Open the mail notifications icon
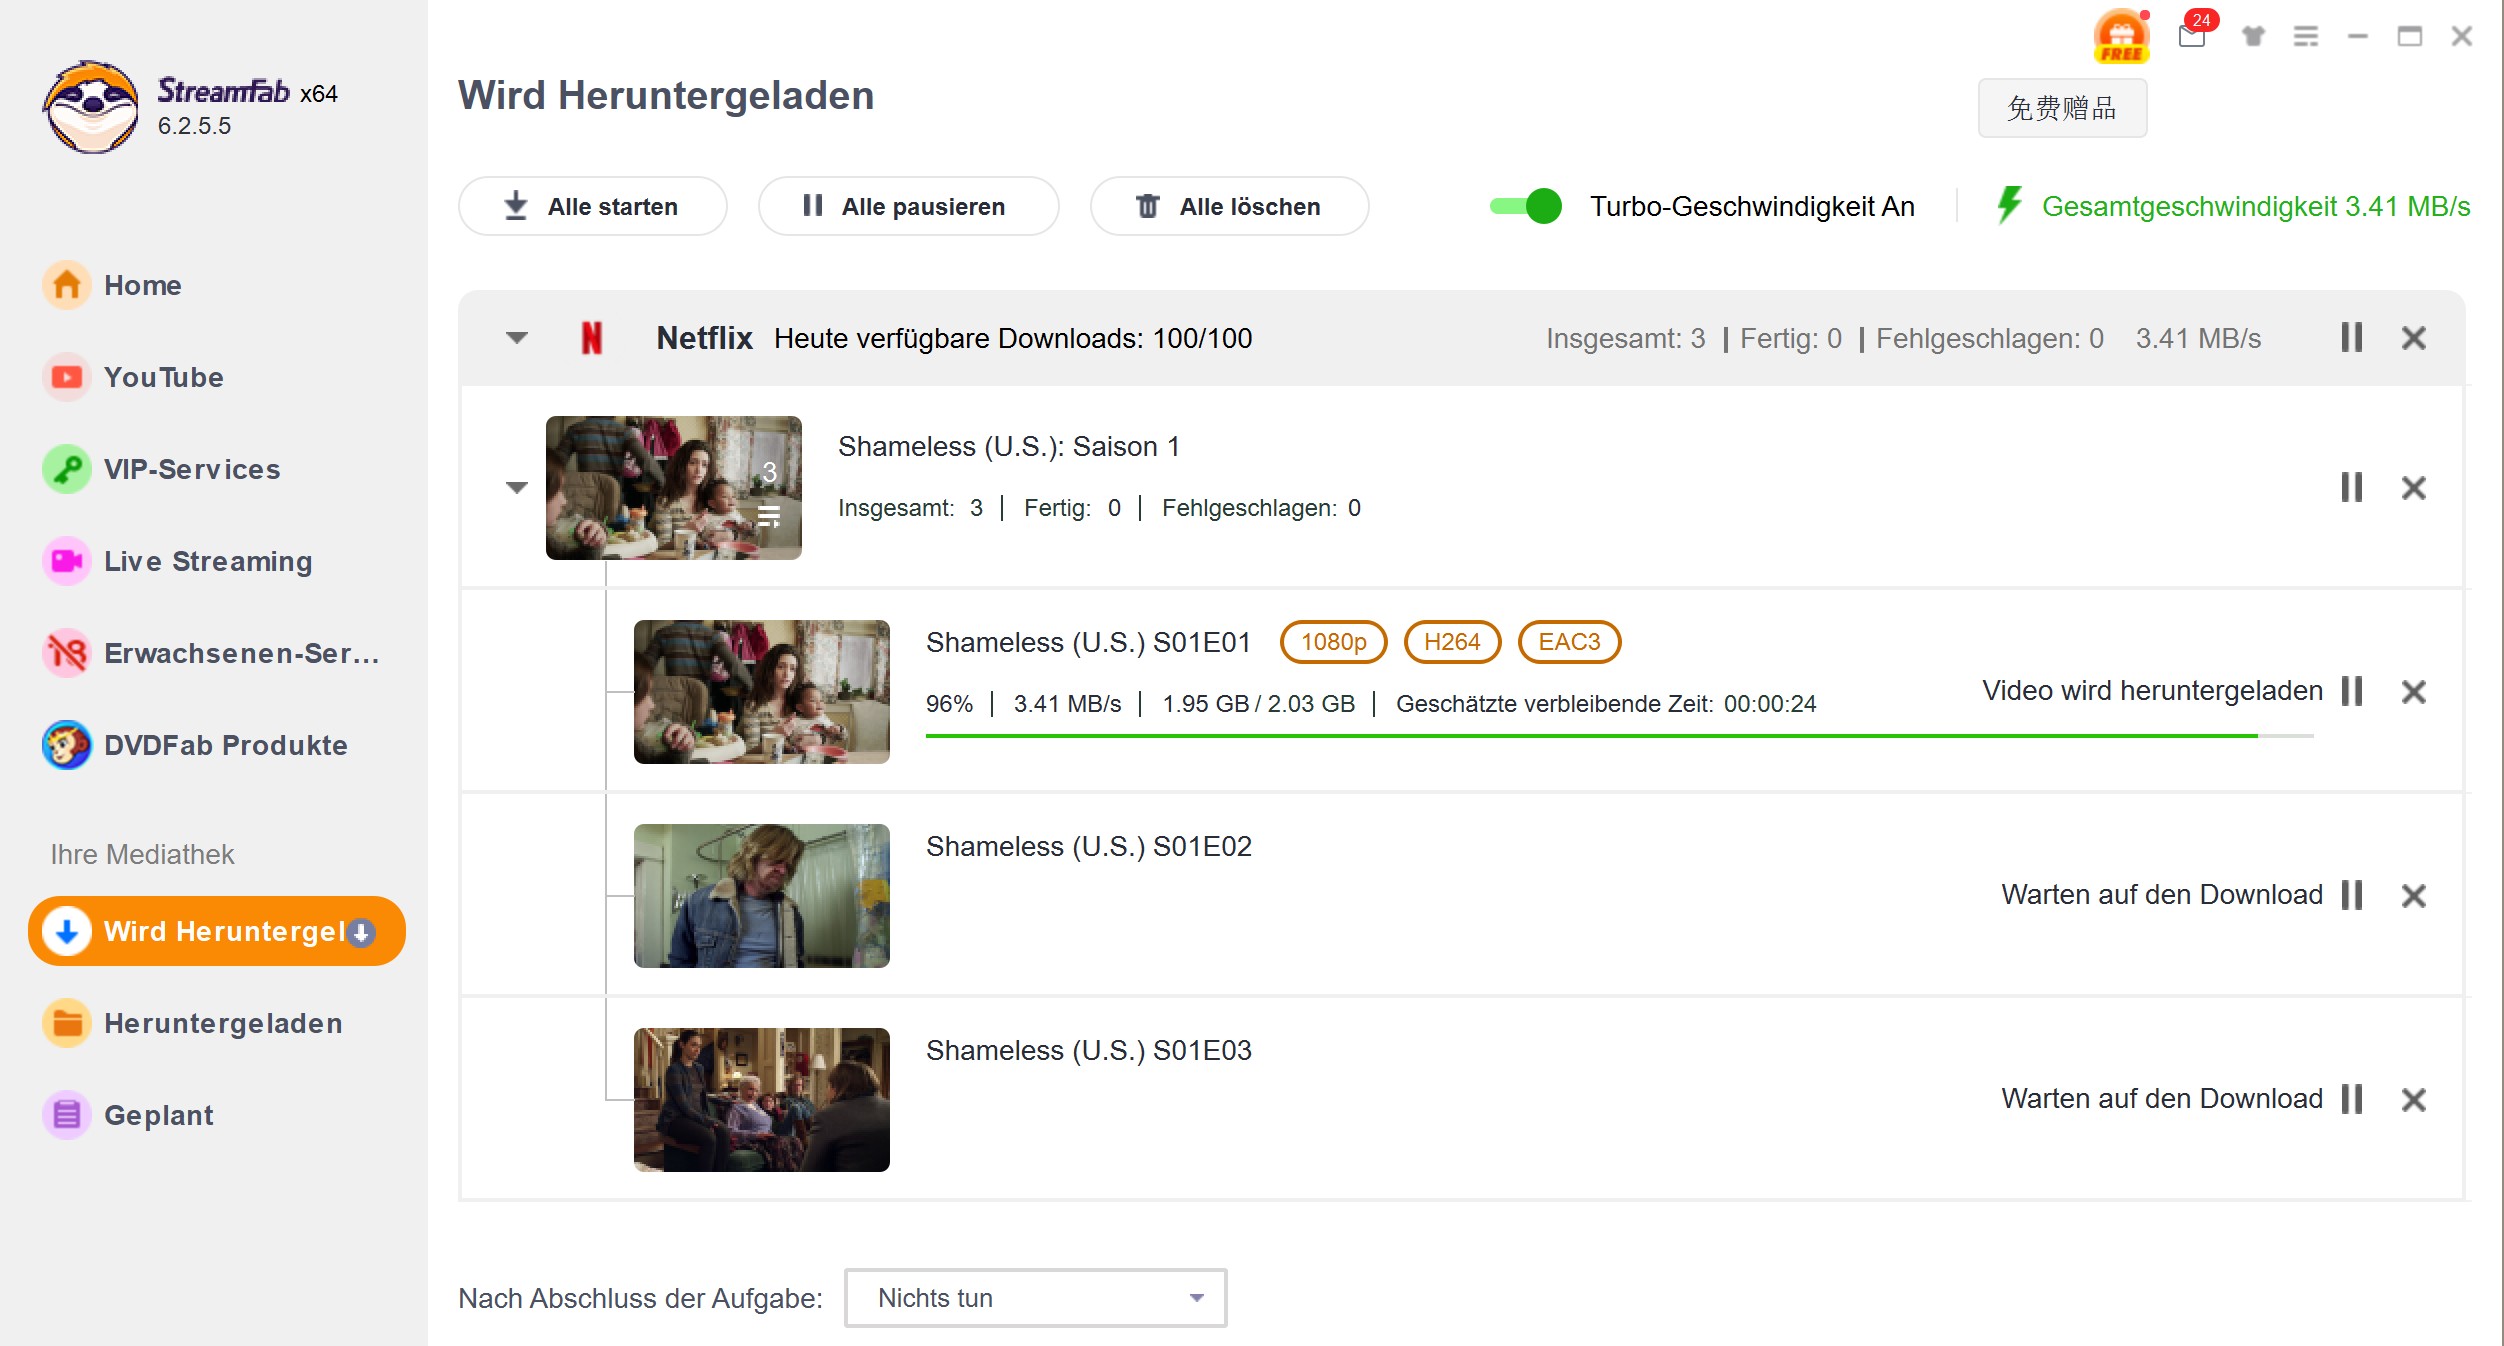Screen dimensions: 2504x1346 pos(2192,36)
